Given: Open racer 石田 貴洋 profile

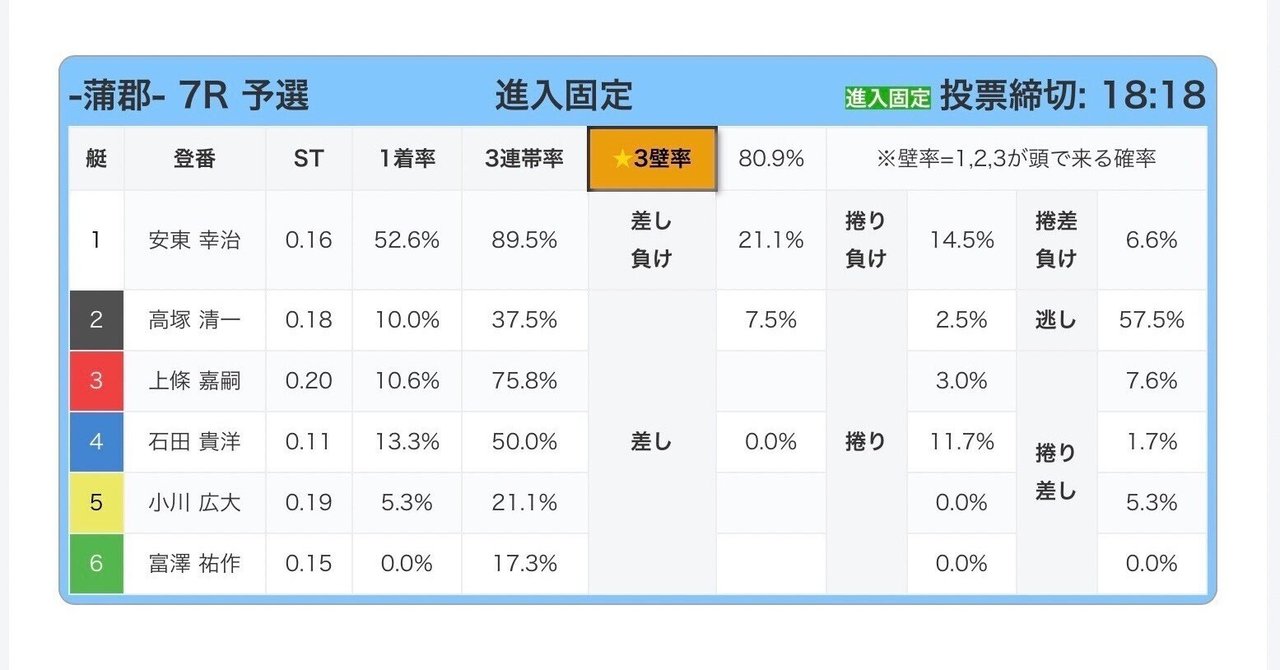Looking at the screenshot, I should pos(194,442).
